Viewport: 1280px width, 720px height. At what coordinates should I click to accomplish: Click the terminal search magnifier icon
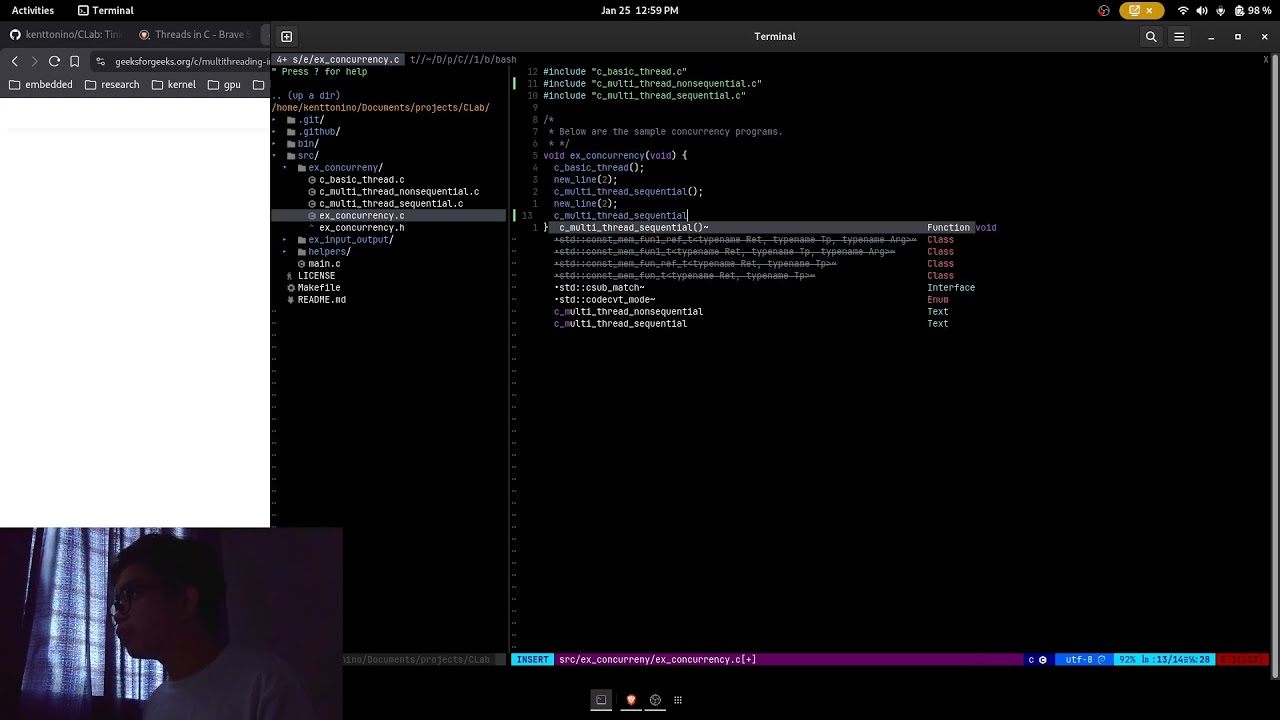[x=1151, y=37]
